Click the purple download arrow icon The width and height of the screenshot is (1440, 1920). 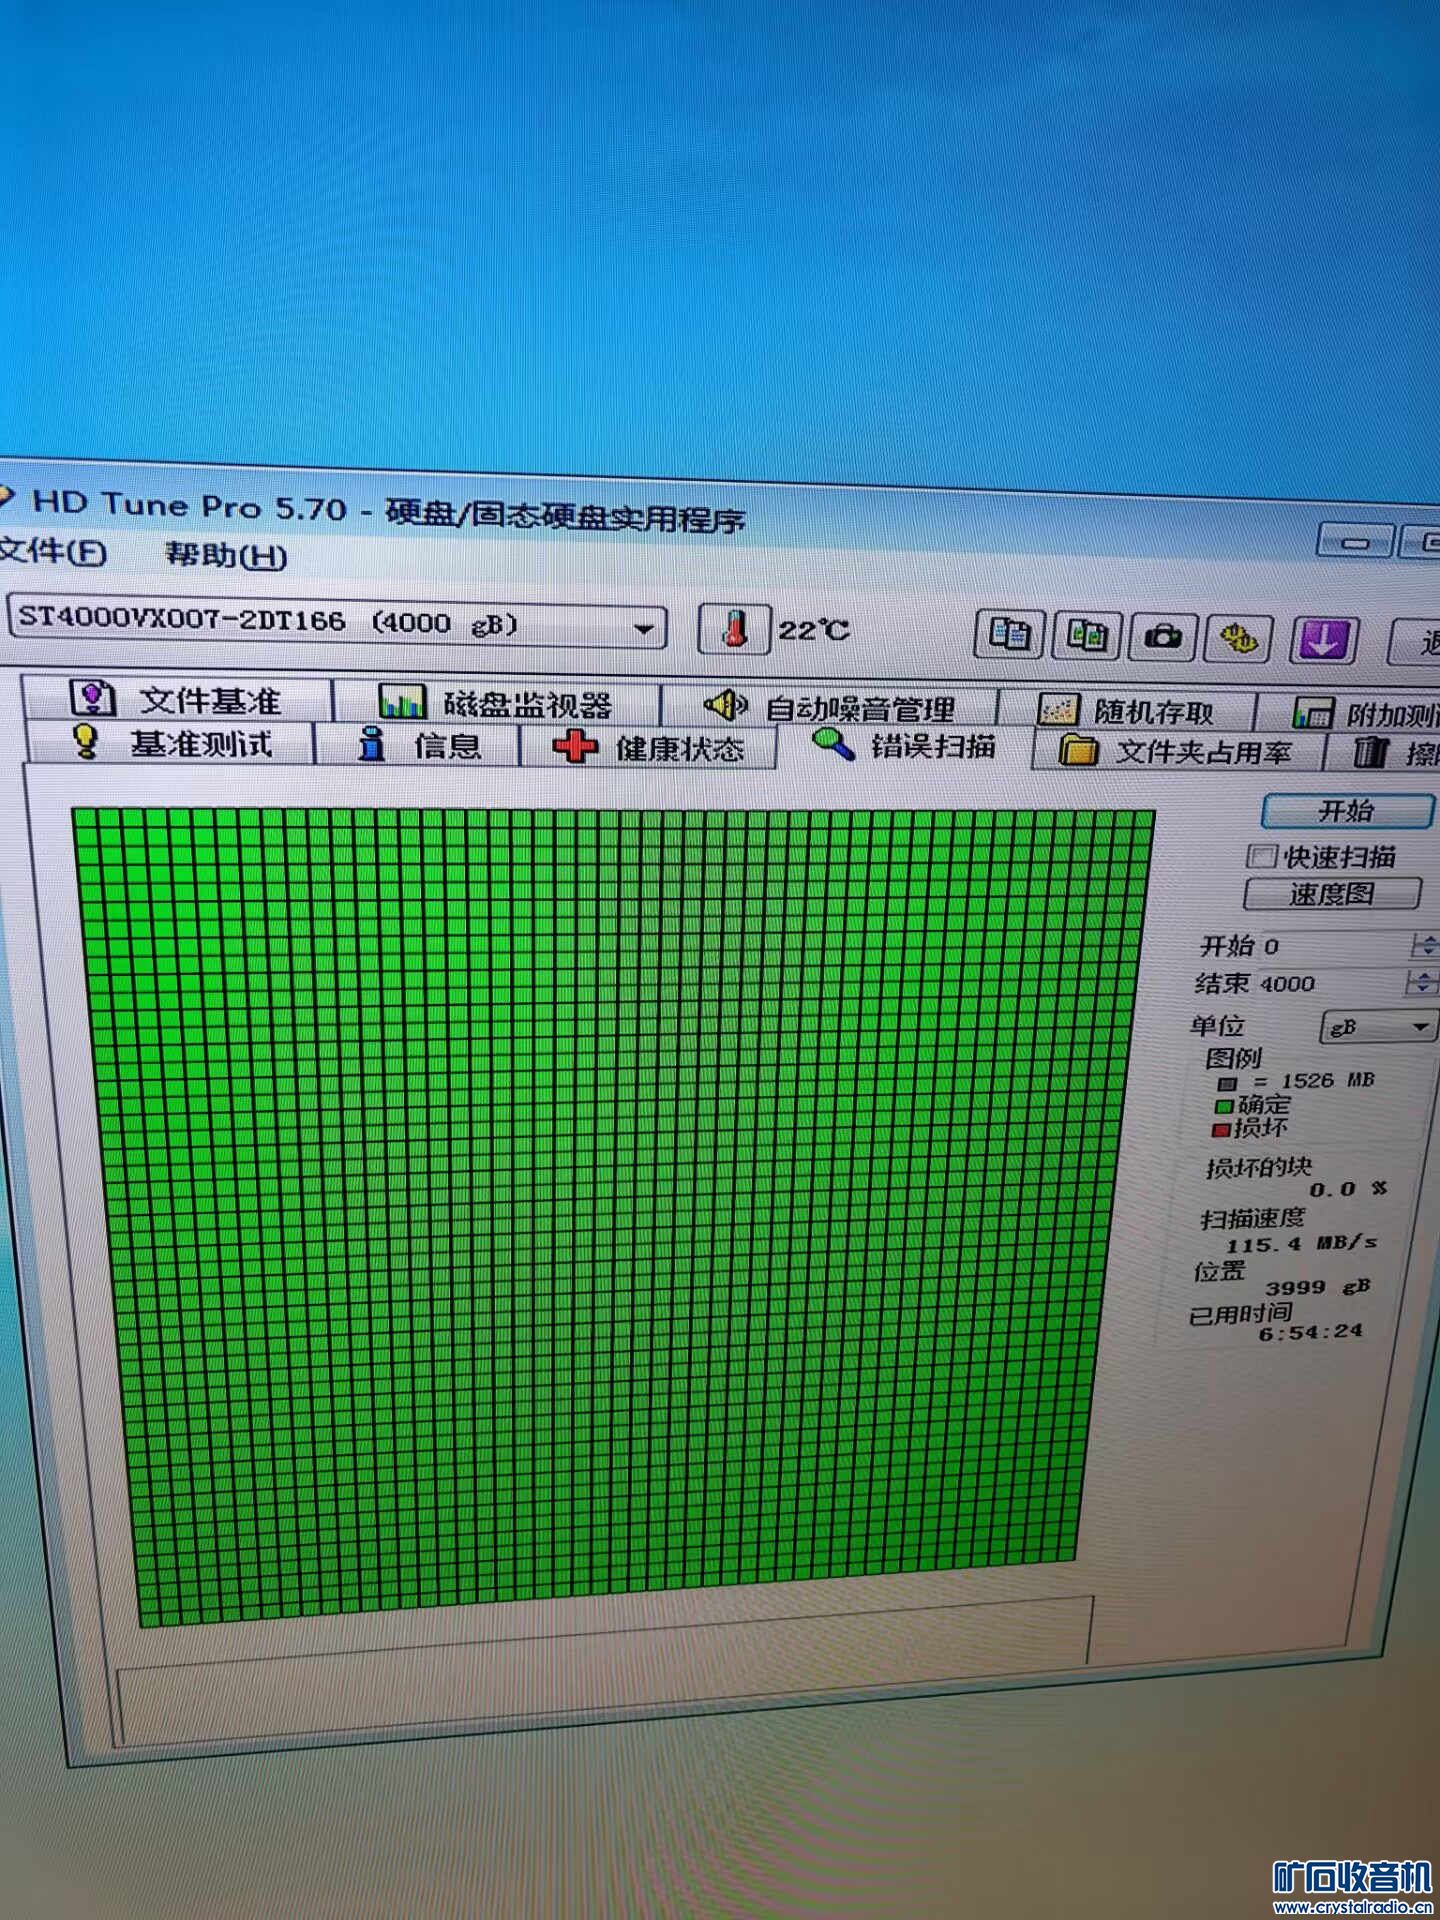[x=1324, y=640]
